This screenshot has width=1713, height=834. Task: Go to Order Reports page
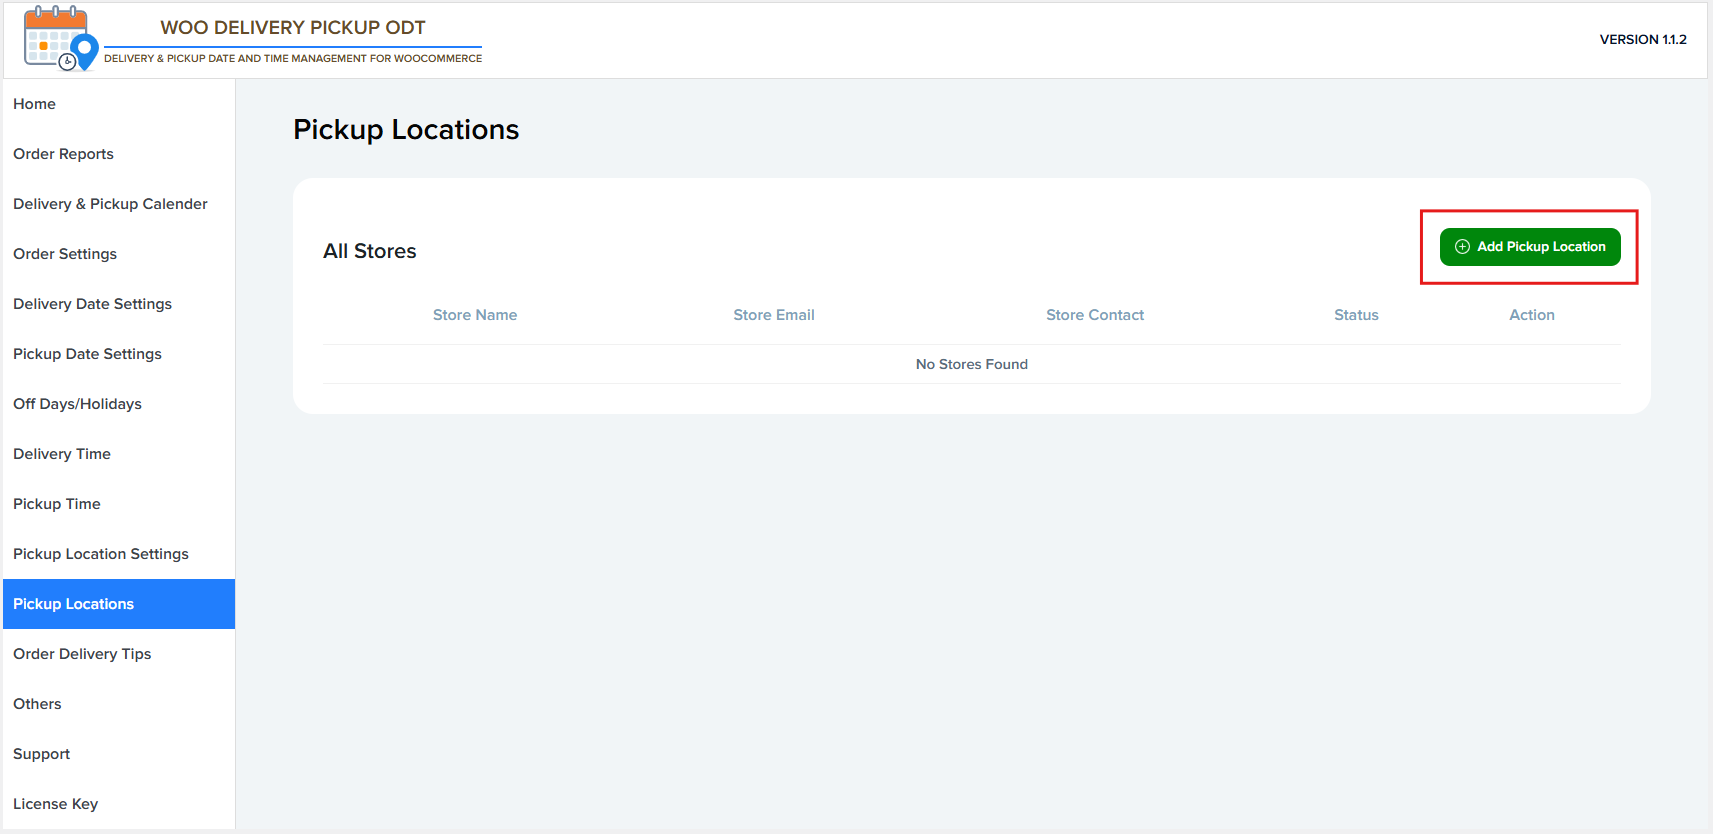[64, 154]
